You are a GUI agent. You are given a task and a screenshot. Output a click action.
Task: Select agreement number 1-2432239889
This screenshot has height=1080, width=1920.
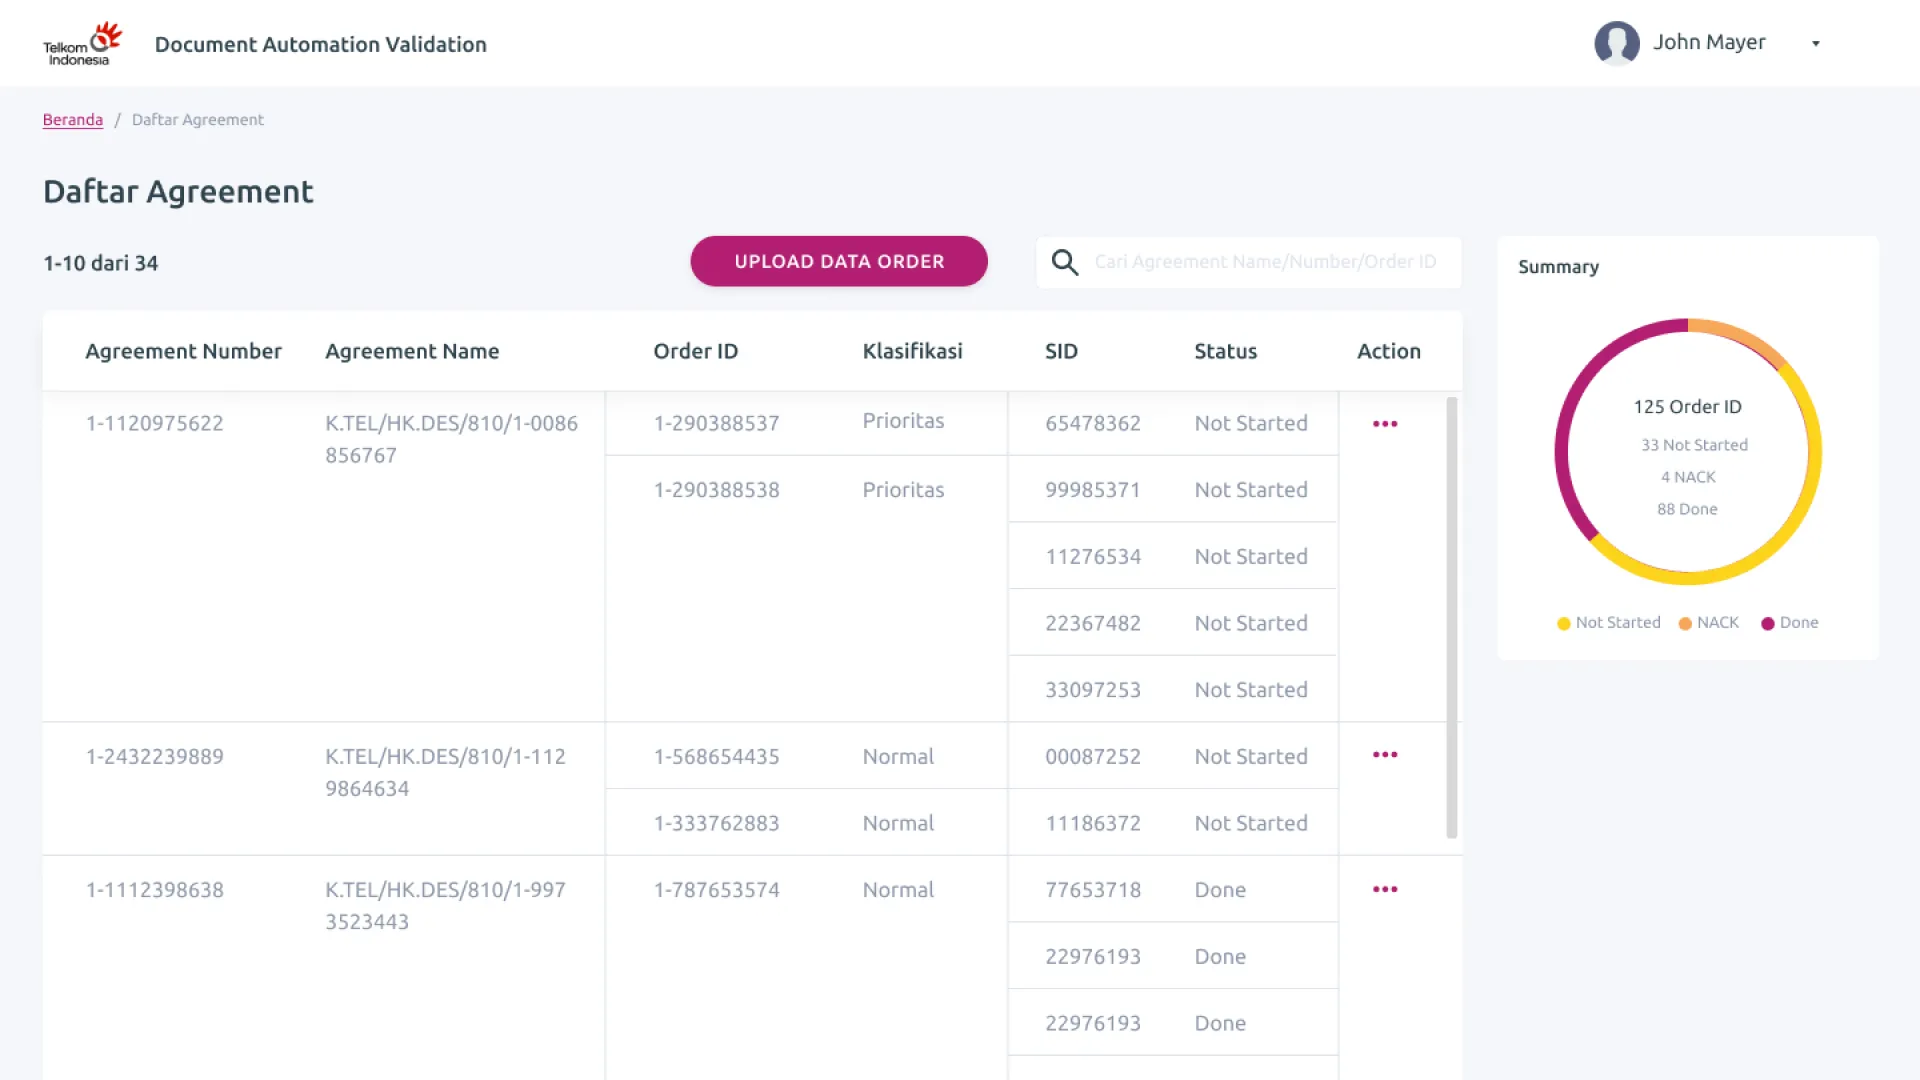155,756
